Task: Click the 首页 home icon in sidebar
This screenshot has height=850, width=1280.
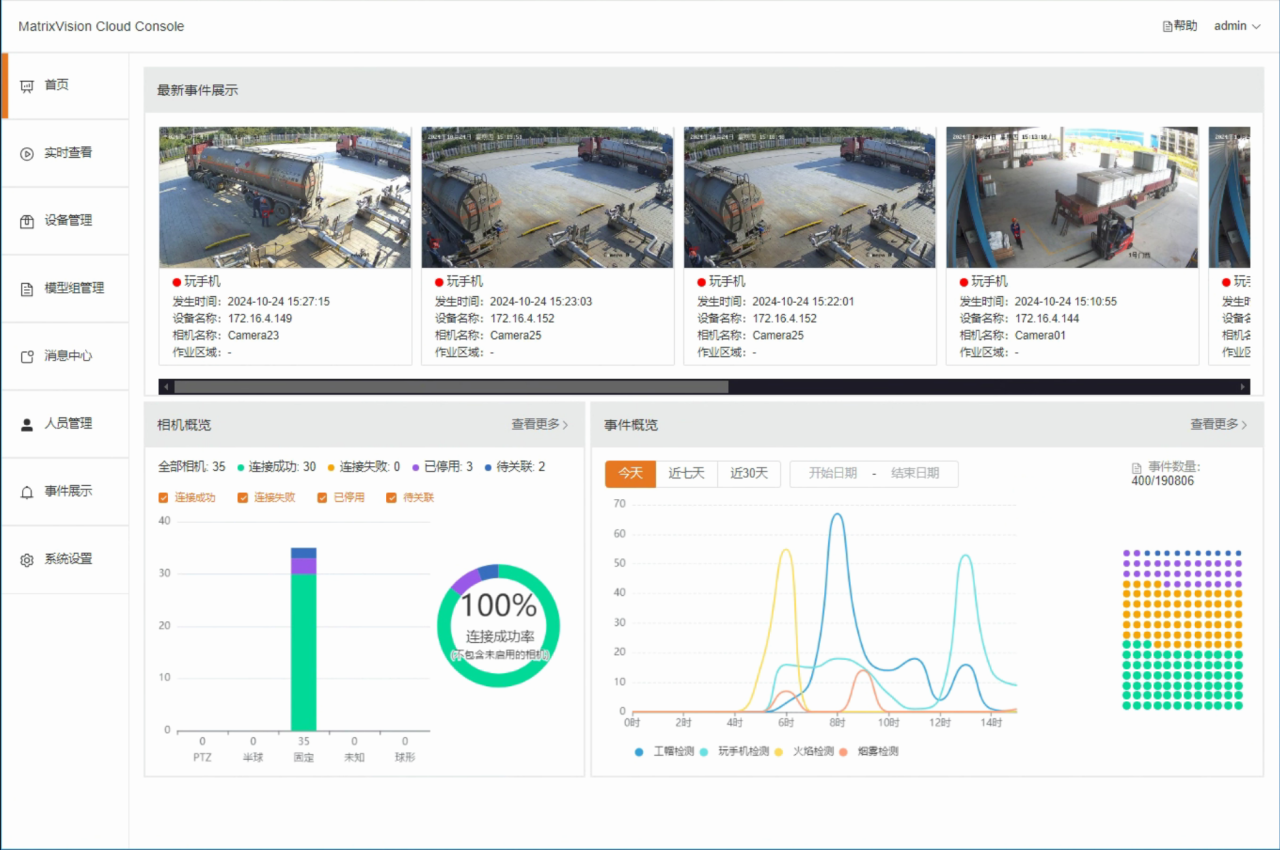Action: [x=27, y=86]
